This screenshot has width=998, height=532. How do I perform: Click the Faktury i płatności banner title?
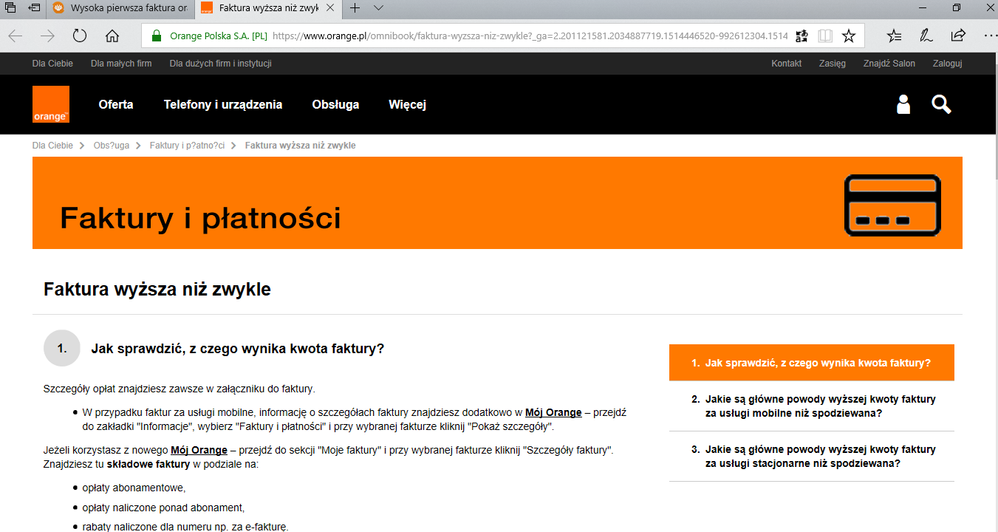[200, 218]
